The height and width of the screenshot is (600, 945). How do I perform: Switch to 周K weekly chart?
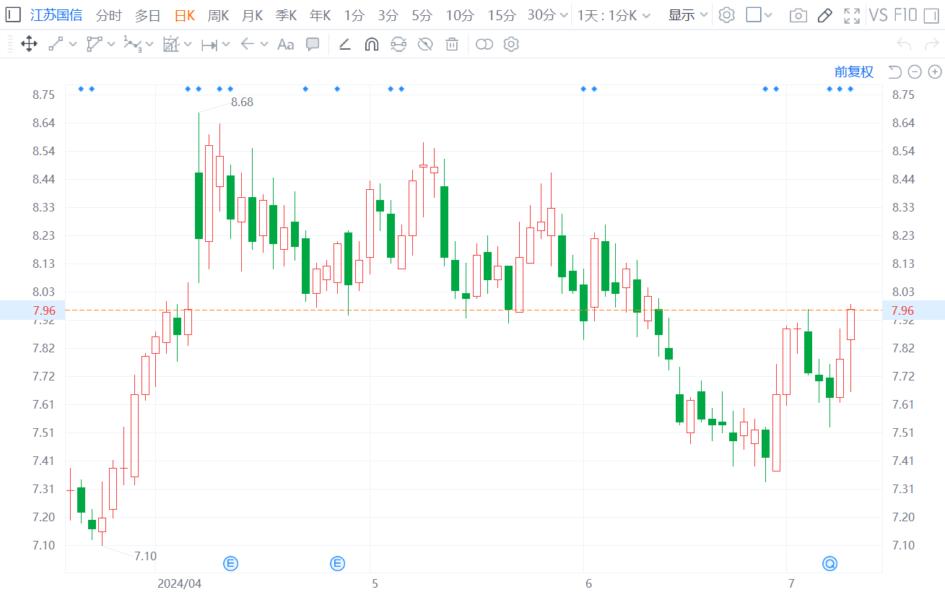[x=218, y=15]
